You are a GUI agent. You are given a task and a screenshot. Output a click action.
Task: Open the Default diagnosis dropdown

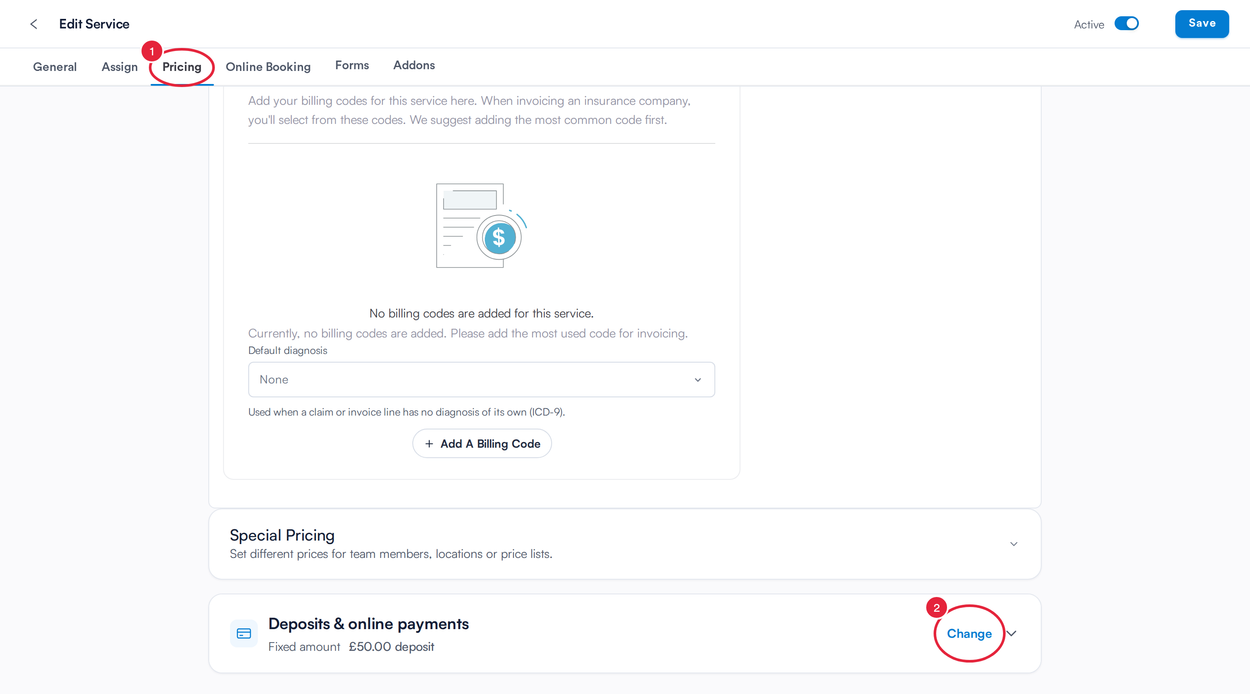pos(481,380)
